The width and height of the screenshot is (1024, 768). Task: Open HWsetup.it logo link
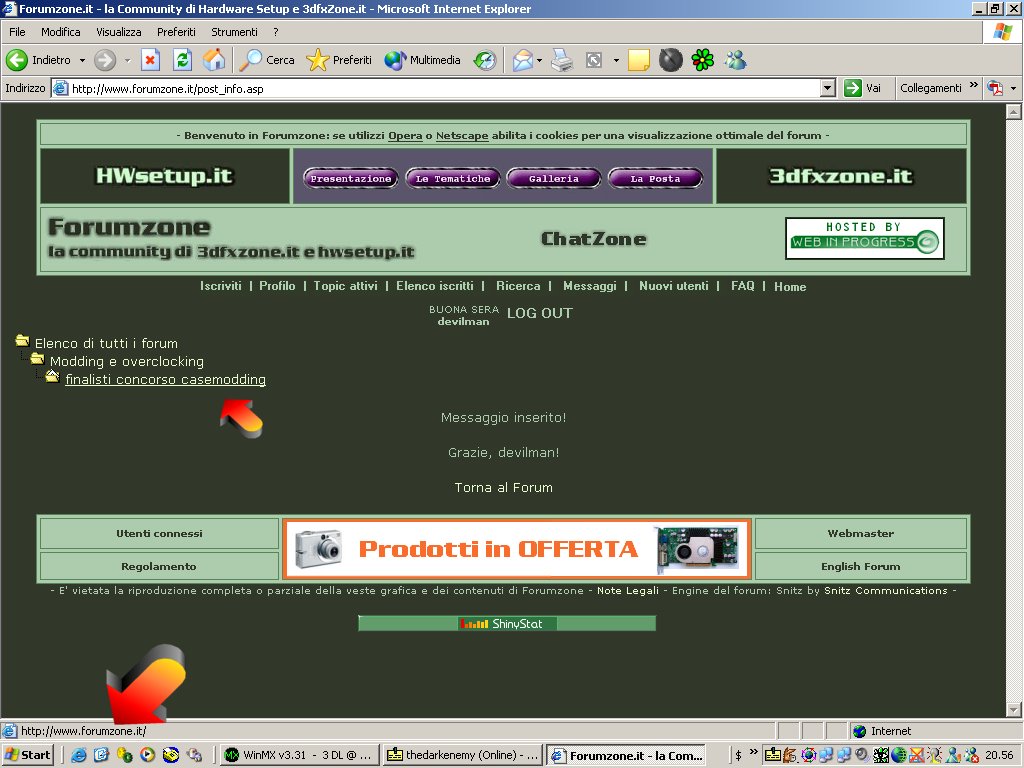click(165, 176)
